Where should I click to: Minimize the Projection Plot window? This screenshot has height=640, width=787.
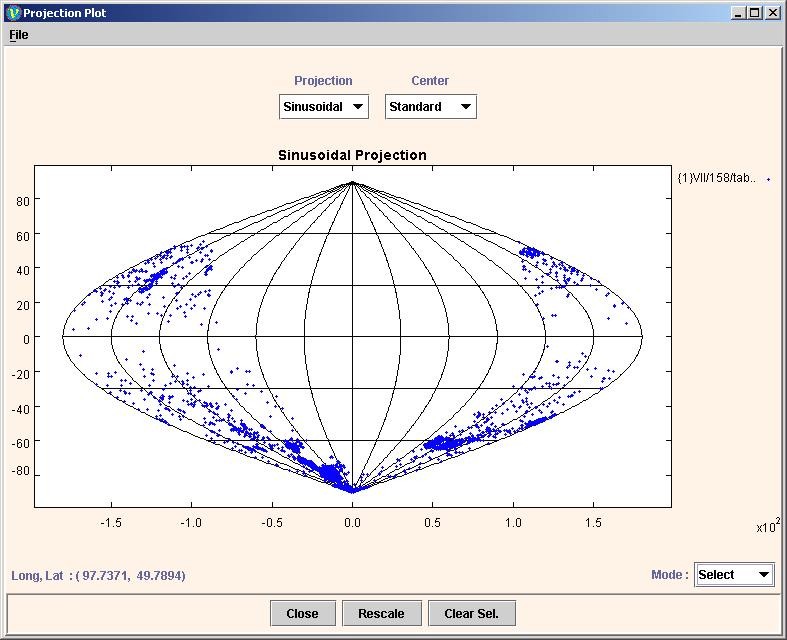coord(738,13)
